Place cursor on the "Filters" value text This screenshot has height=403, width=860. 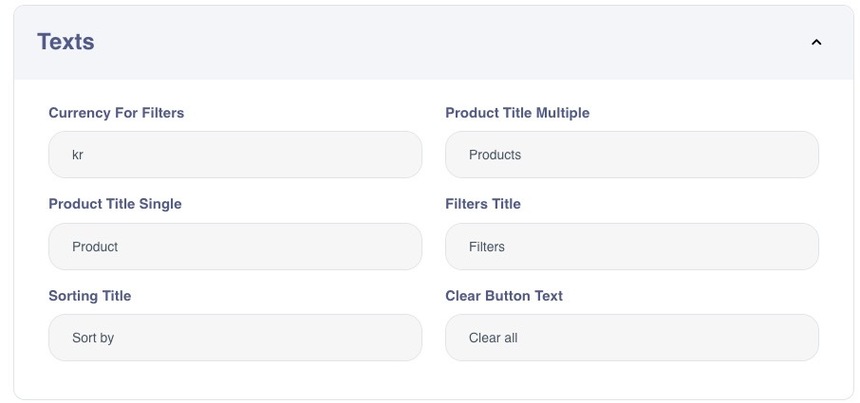coord(487,247)
